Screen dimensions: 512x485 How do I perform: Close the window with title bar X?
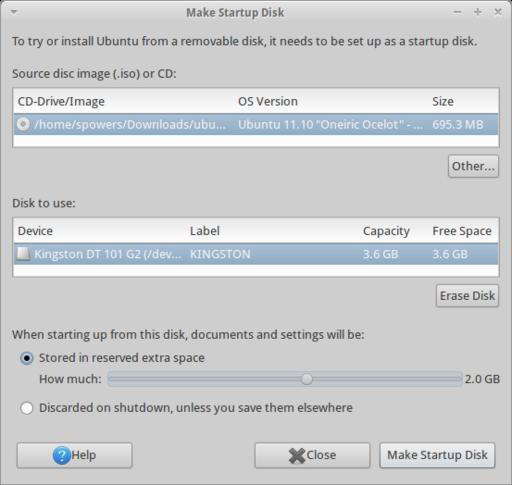(498, 12)
